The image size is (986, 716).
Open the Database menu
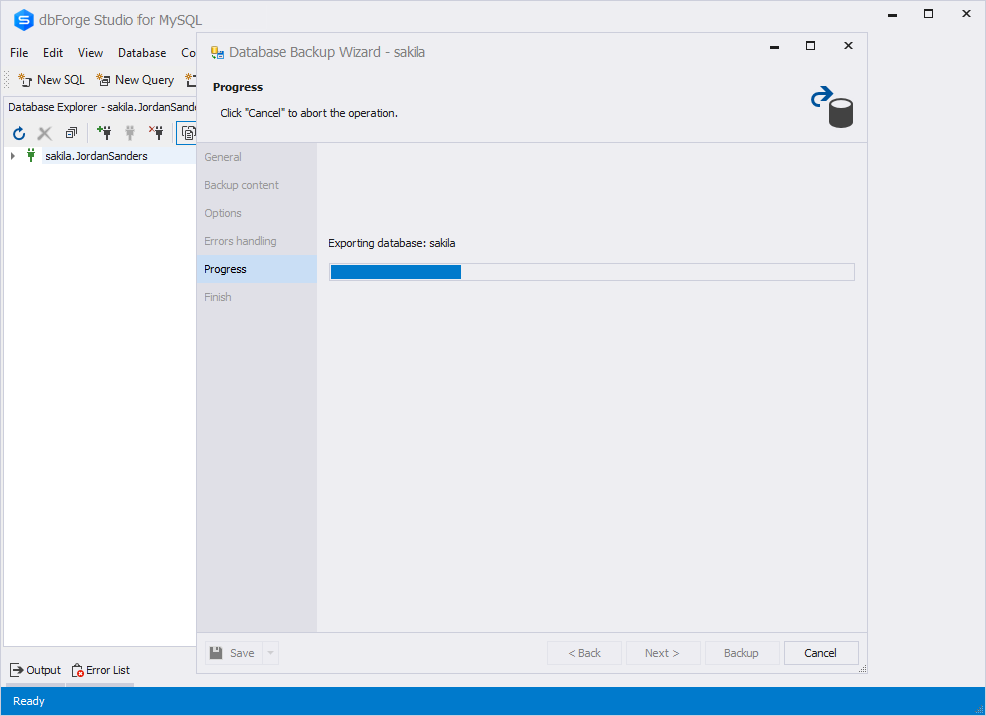pyautogui.click(x=142, y=53)
